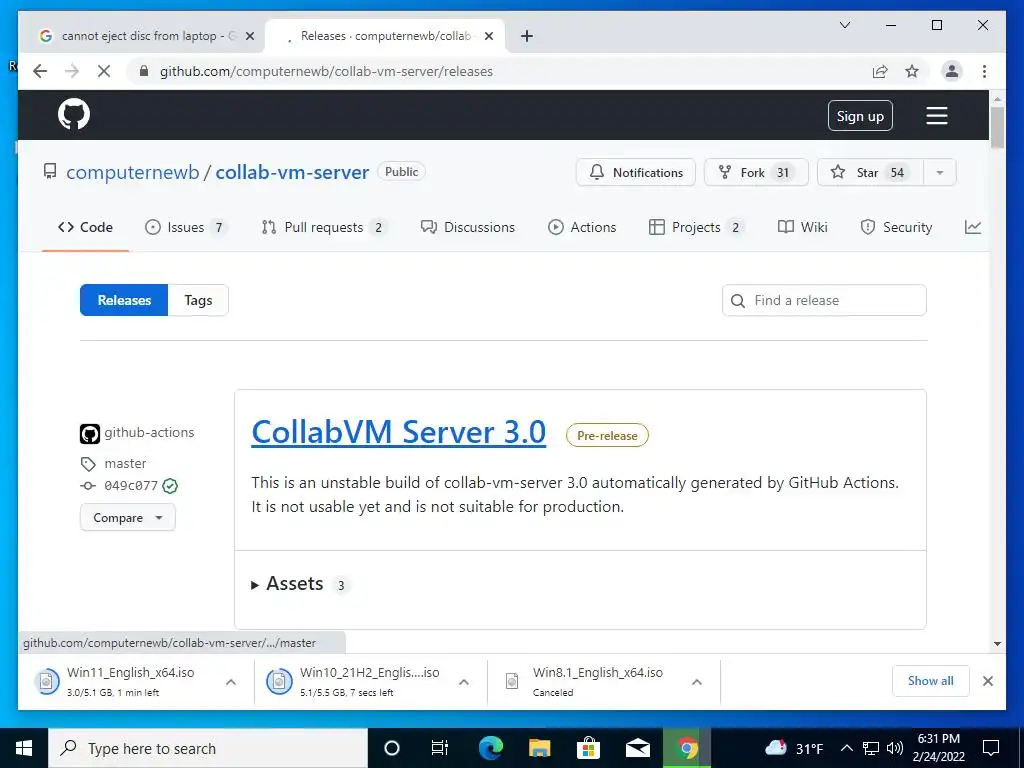Click the Chrome icon on taskbar

[x=686, y=748]
